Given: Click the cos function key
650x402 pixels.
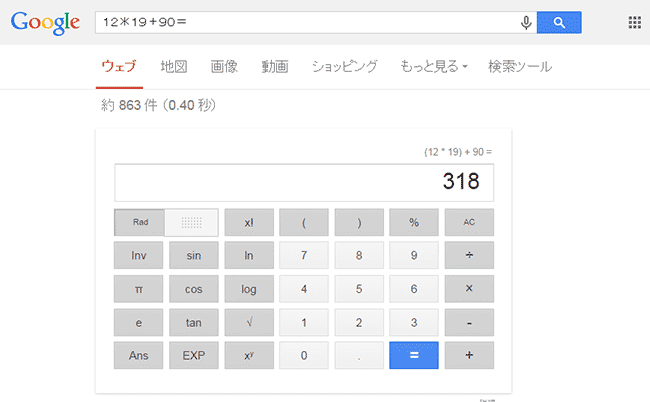Looking at the screenshot, I should point(194,289).
